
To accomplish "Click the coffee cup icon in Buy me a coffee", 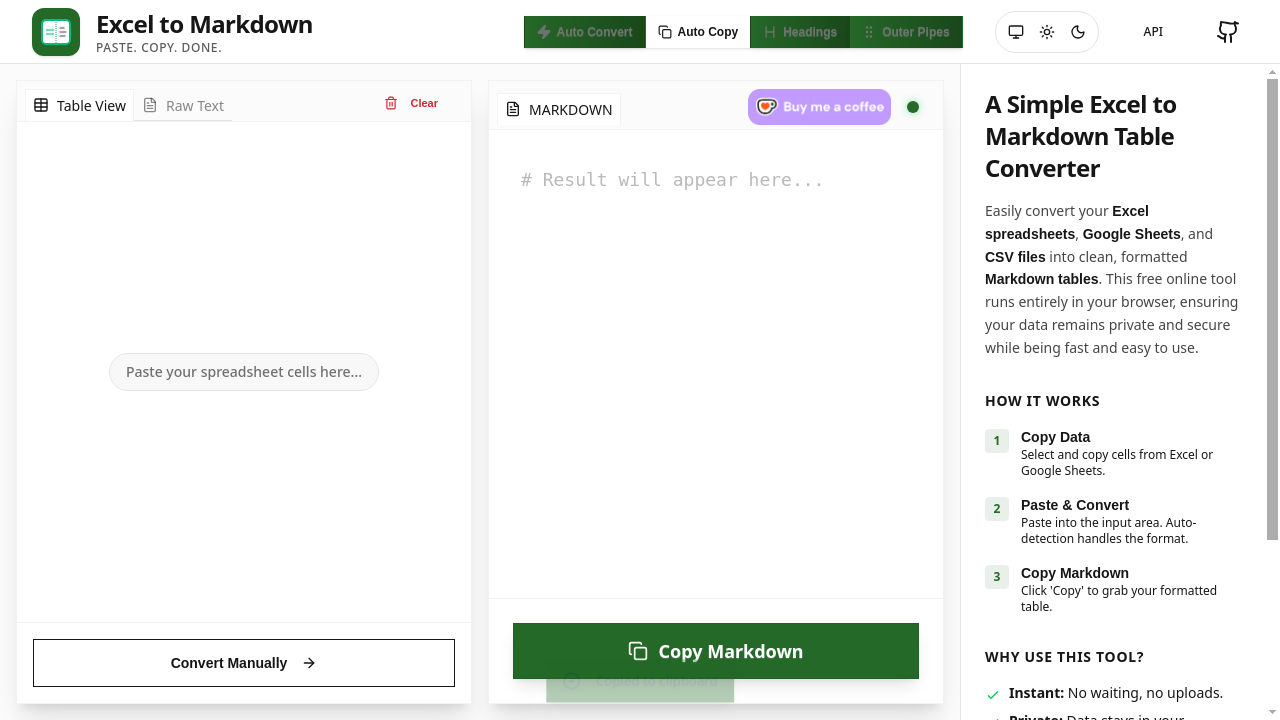I will coord(765,106).
